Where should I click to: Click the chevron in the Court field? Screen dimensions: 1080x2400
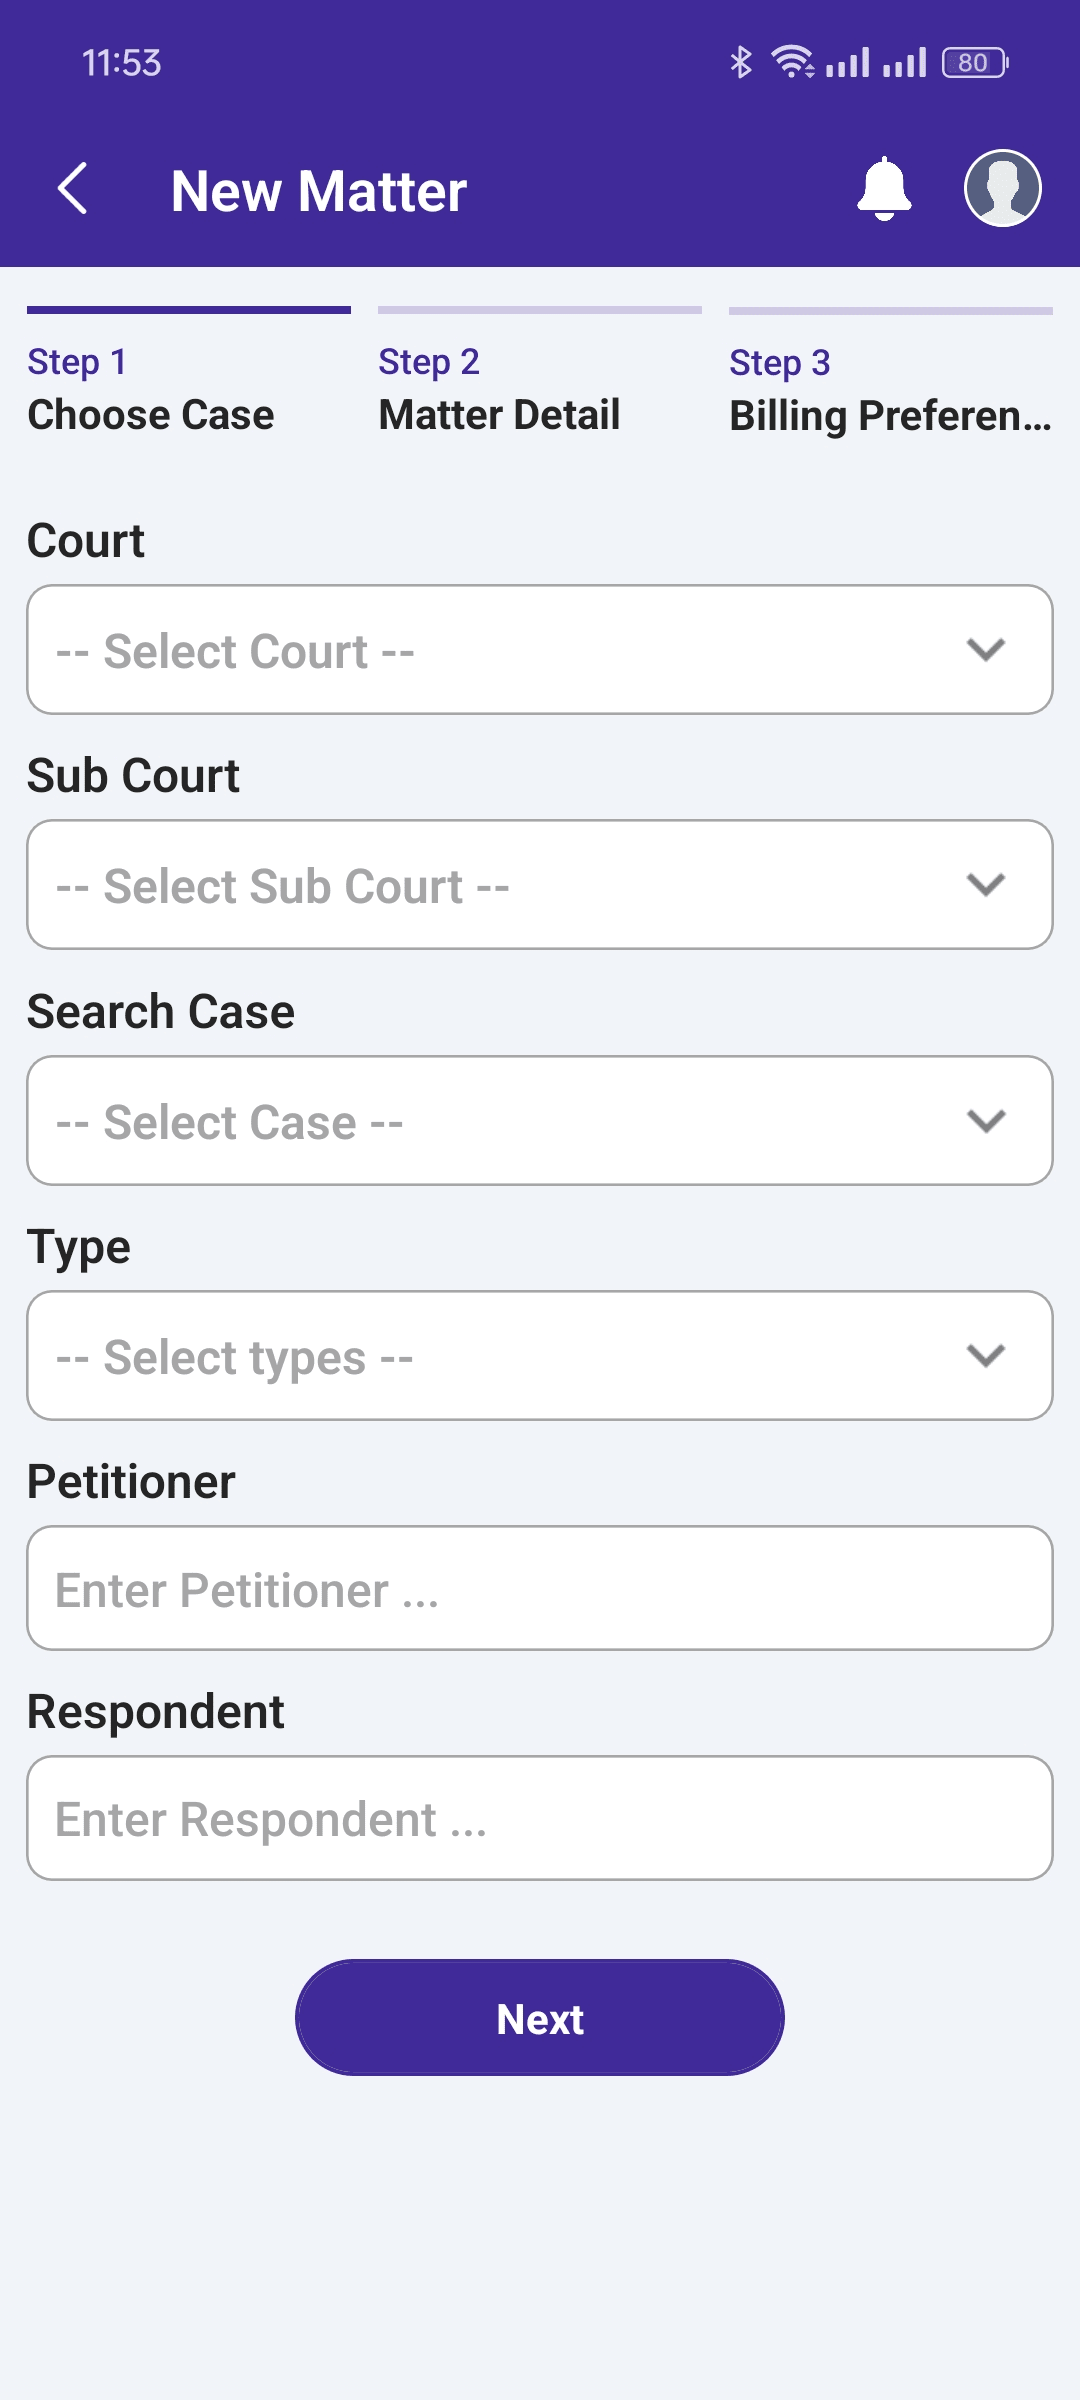pyautogui.click(x=986, y=650)
